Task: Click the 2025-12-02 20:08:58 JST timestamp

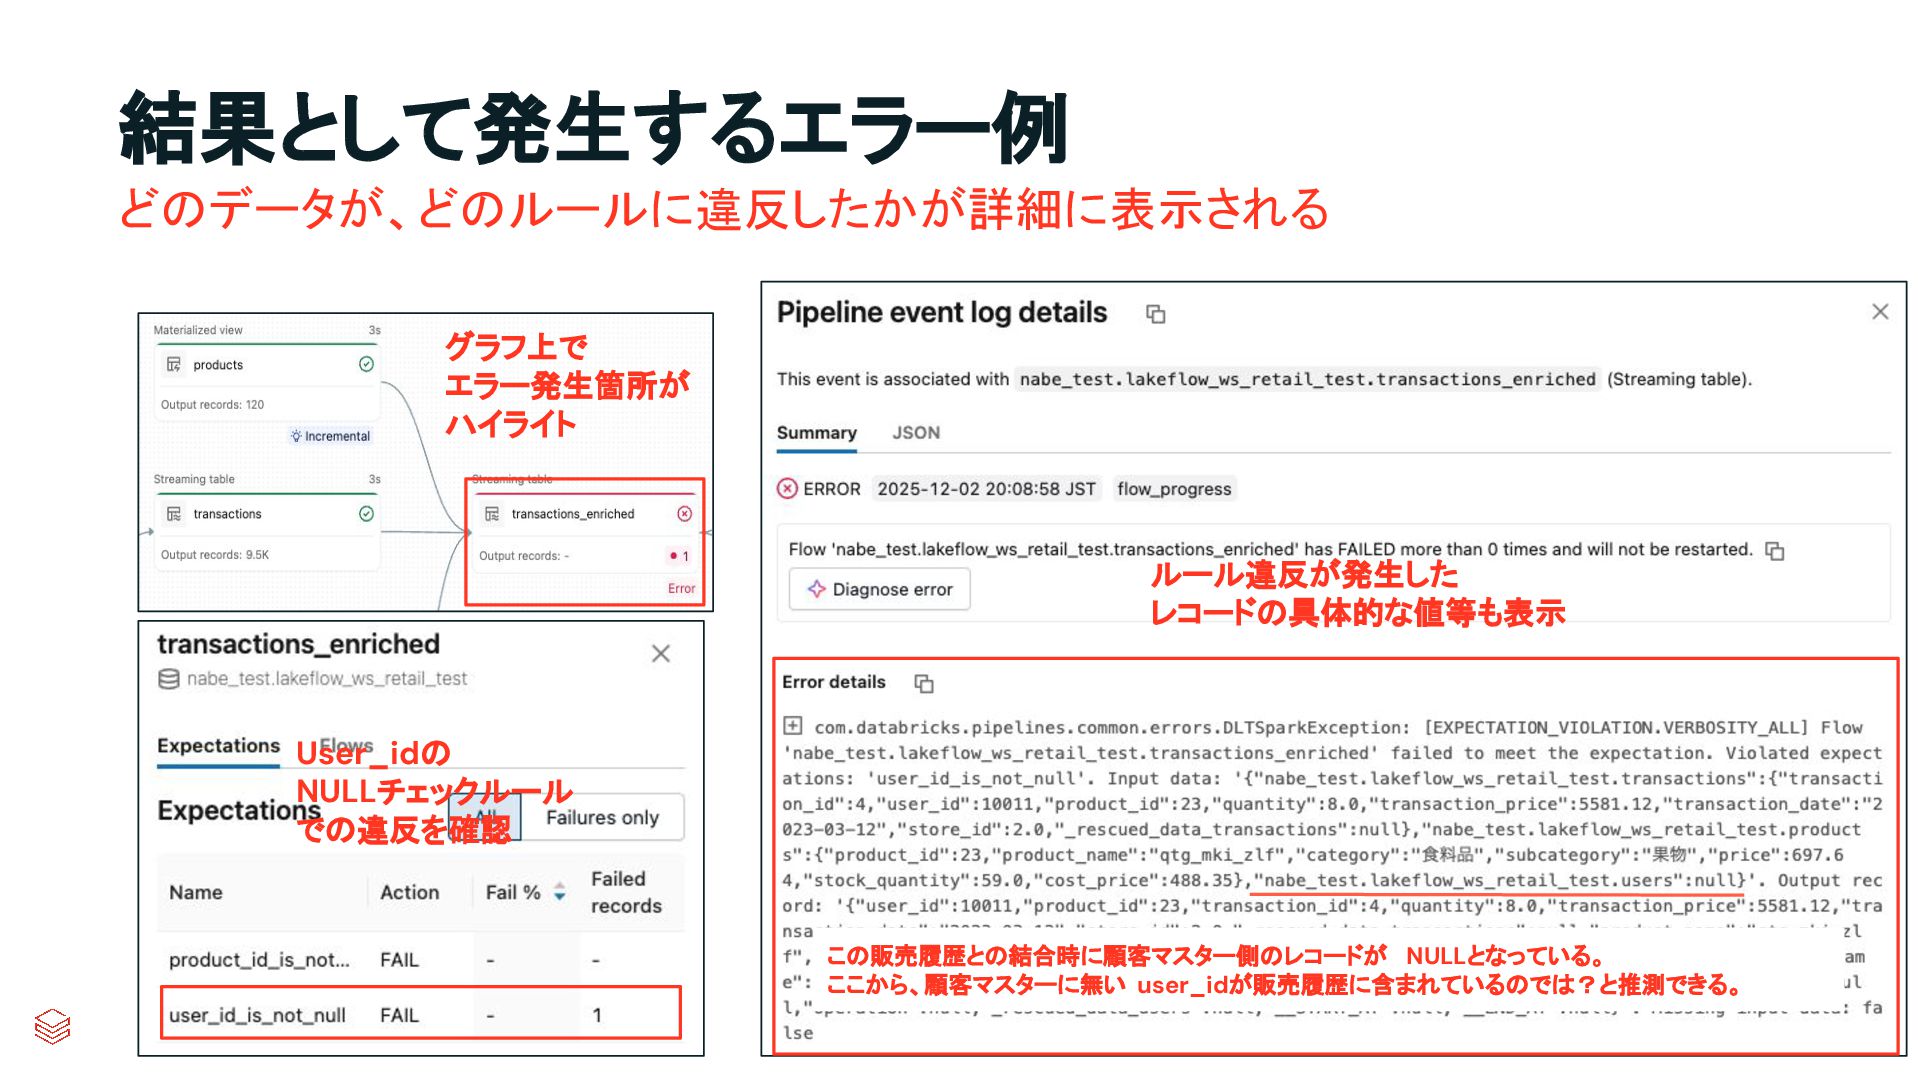Action: click(986, 489)
